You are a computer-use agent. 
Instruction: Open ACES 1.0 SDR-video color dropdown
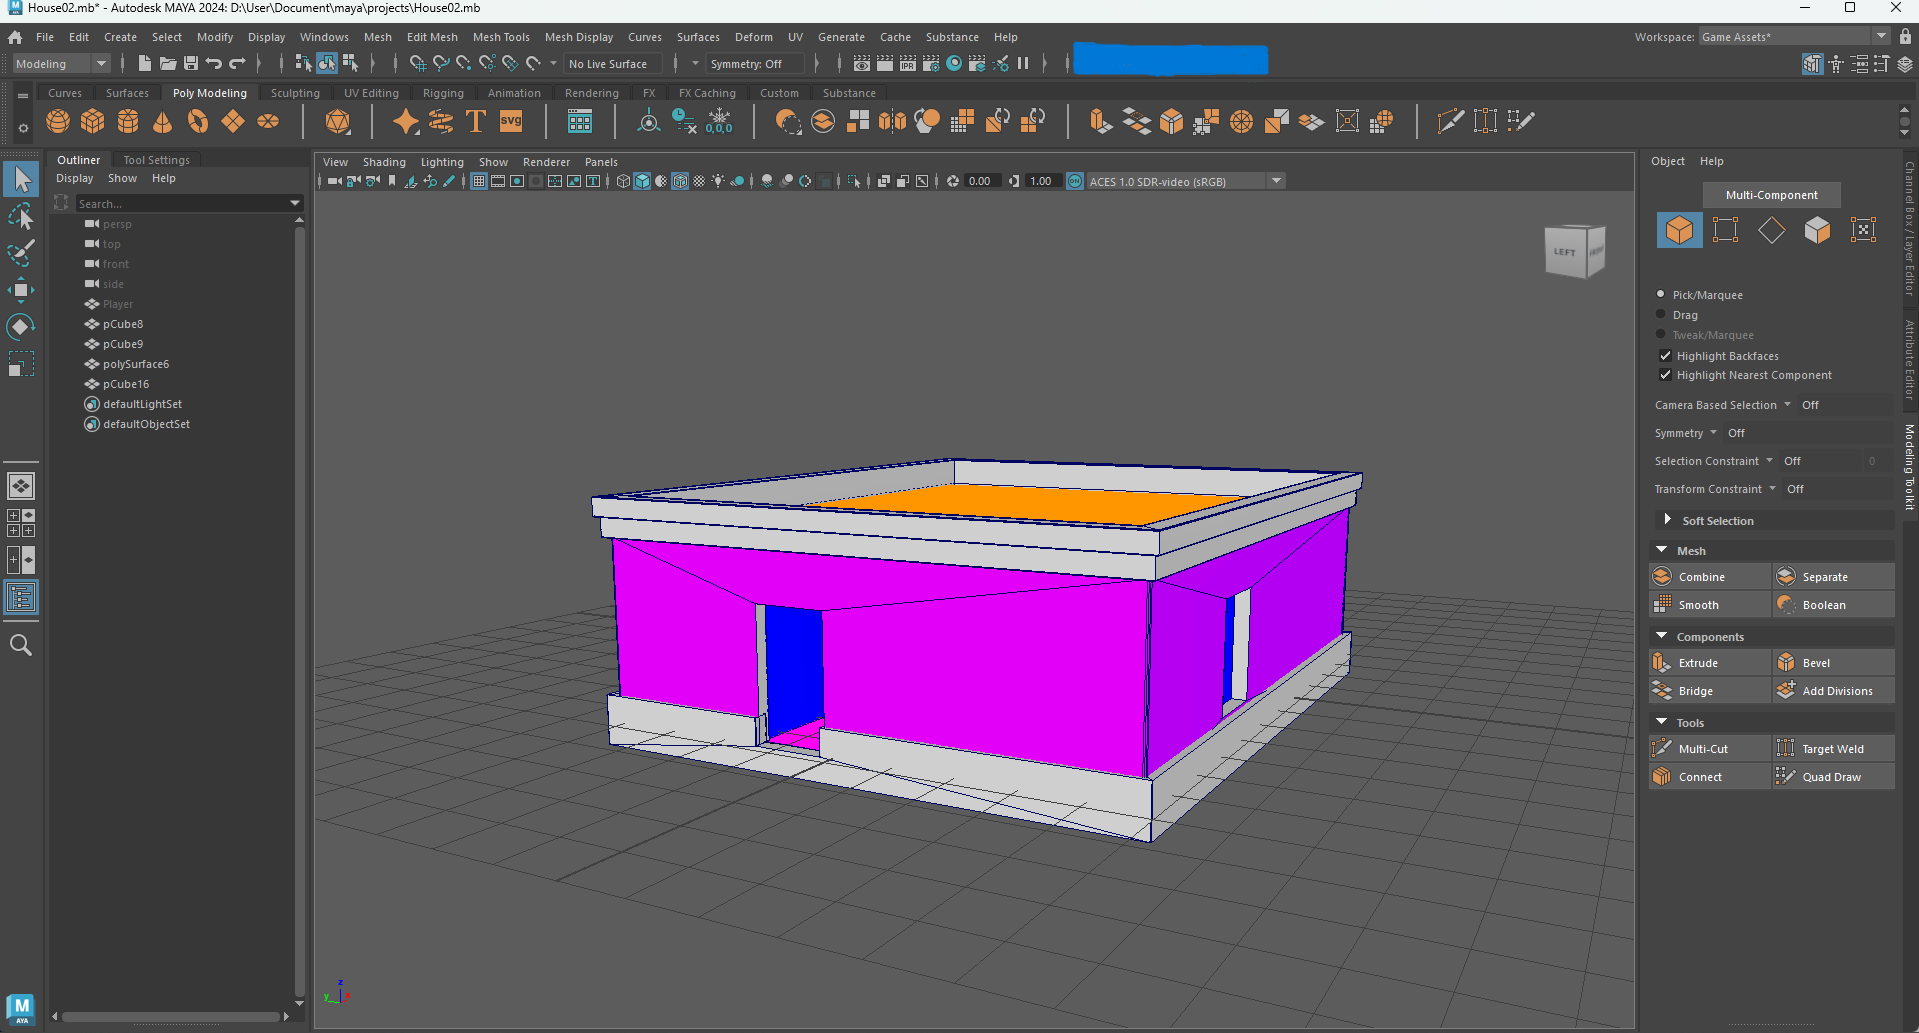pyautogui.click(x=1185, y=181)
